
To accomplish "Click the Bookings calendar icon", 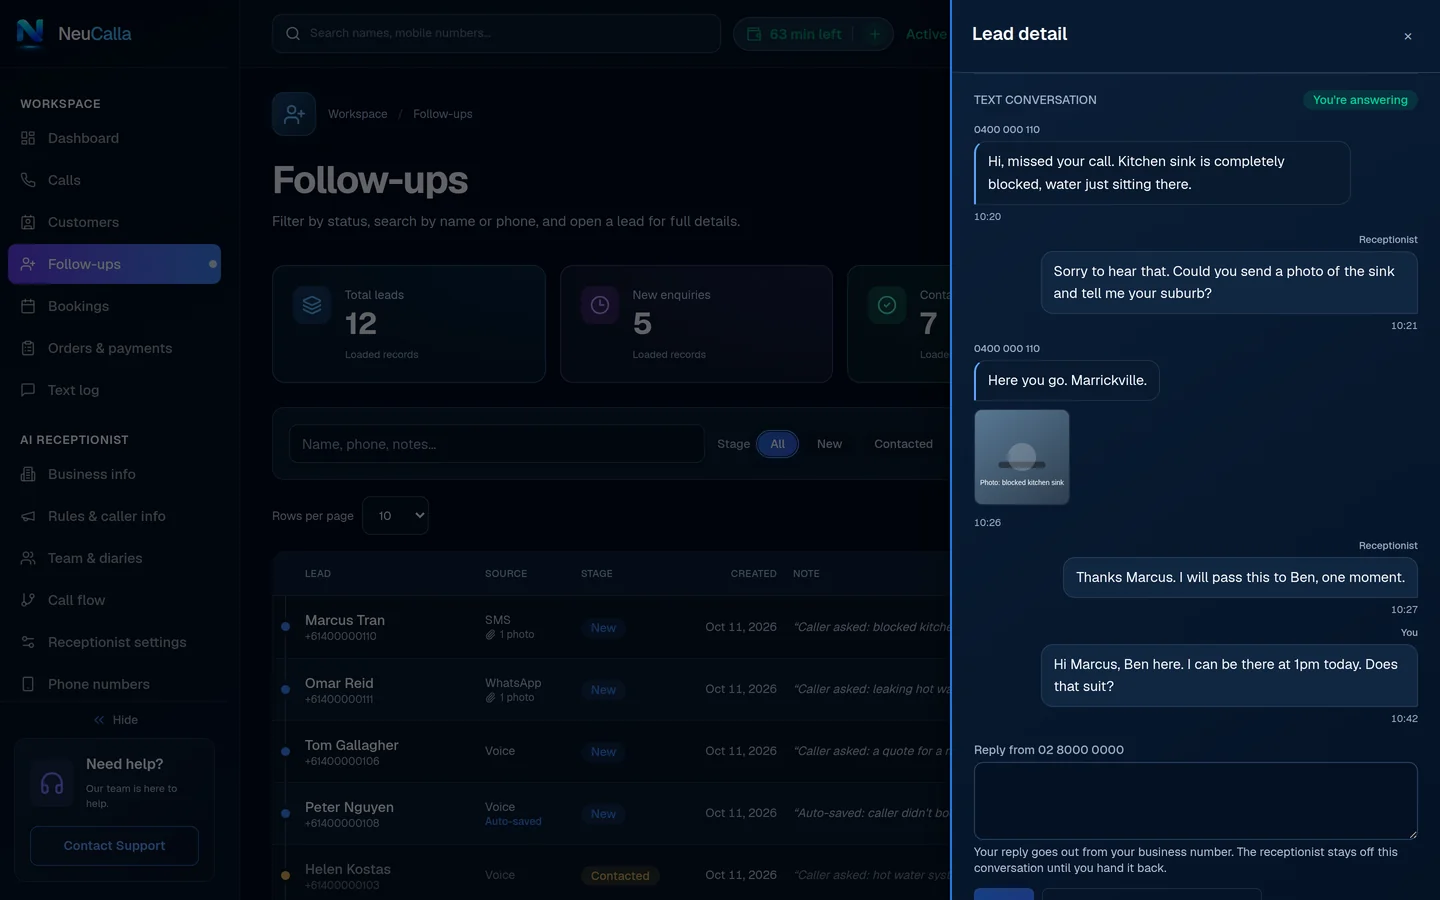I will [x=28, y=306].
